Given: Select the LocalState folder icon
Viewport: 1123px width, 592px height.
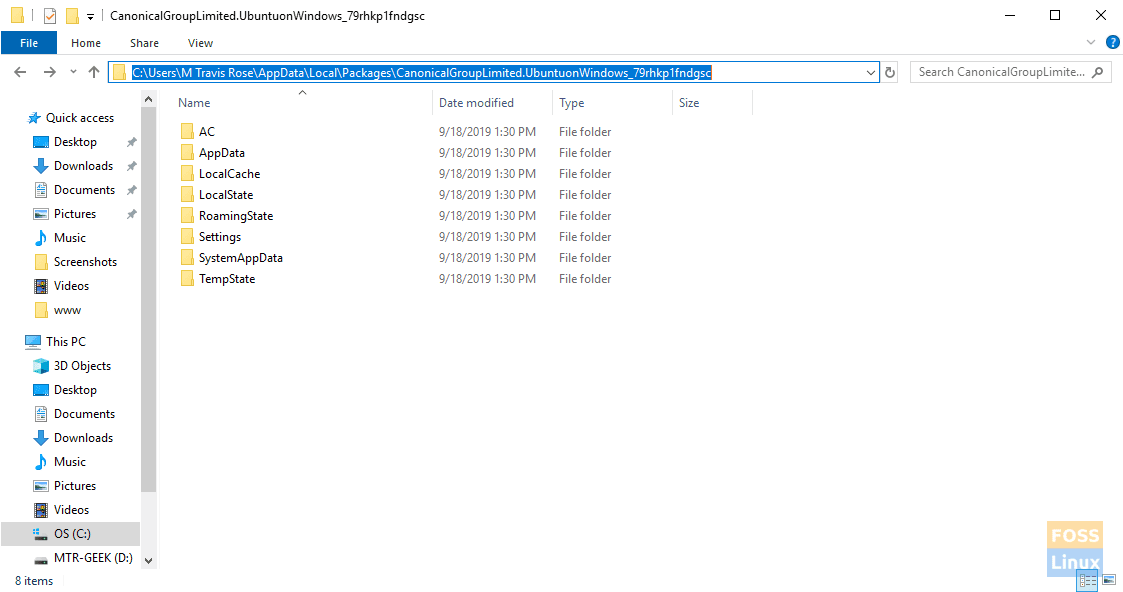Looking at the screenshot, I should (187, 194).
